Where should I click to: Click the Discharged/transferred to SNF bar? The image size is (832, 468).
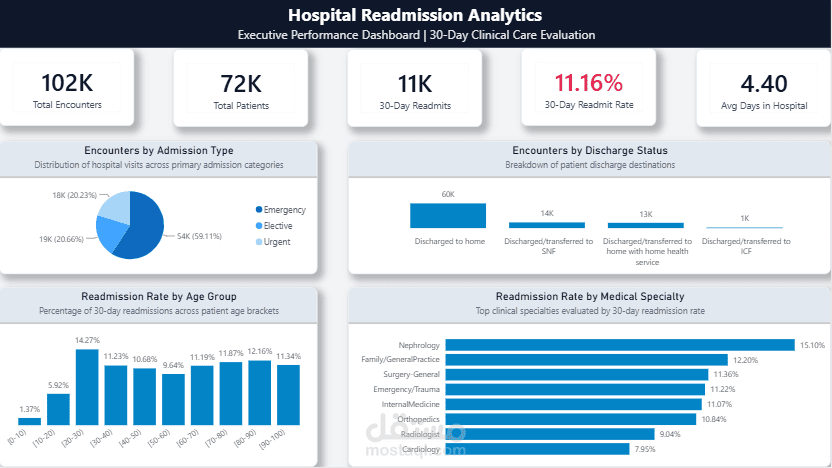547,225
